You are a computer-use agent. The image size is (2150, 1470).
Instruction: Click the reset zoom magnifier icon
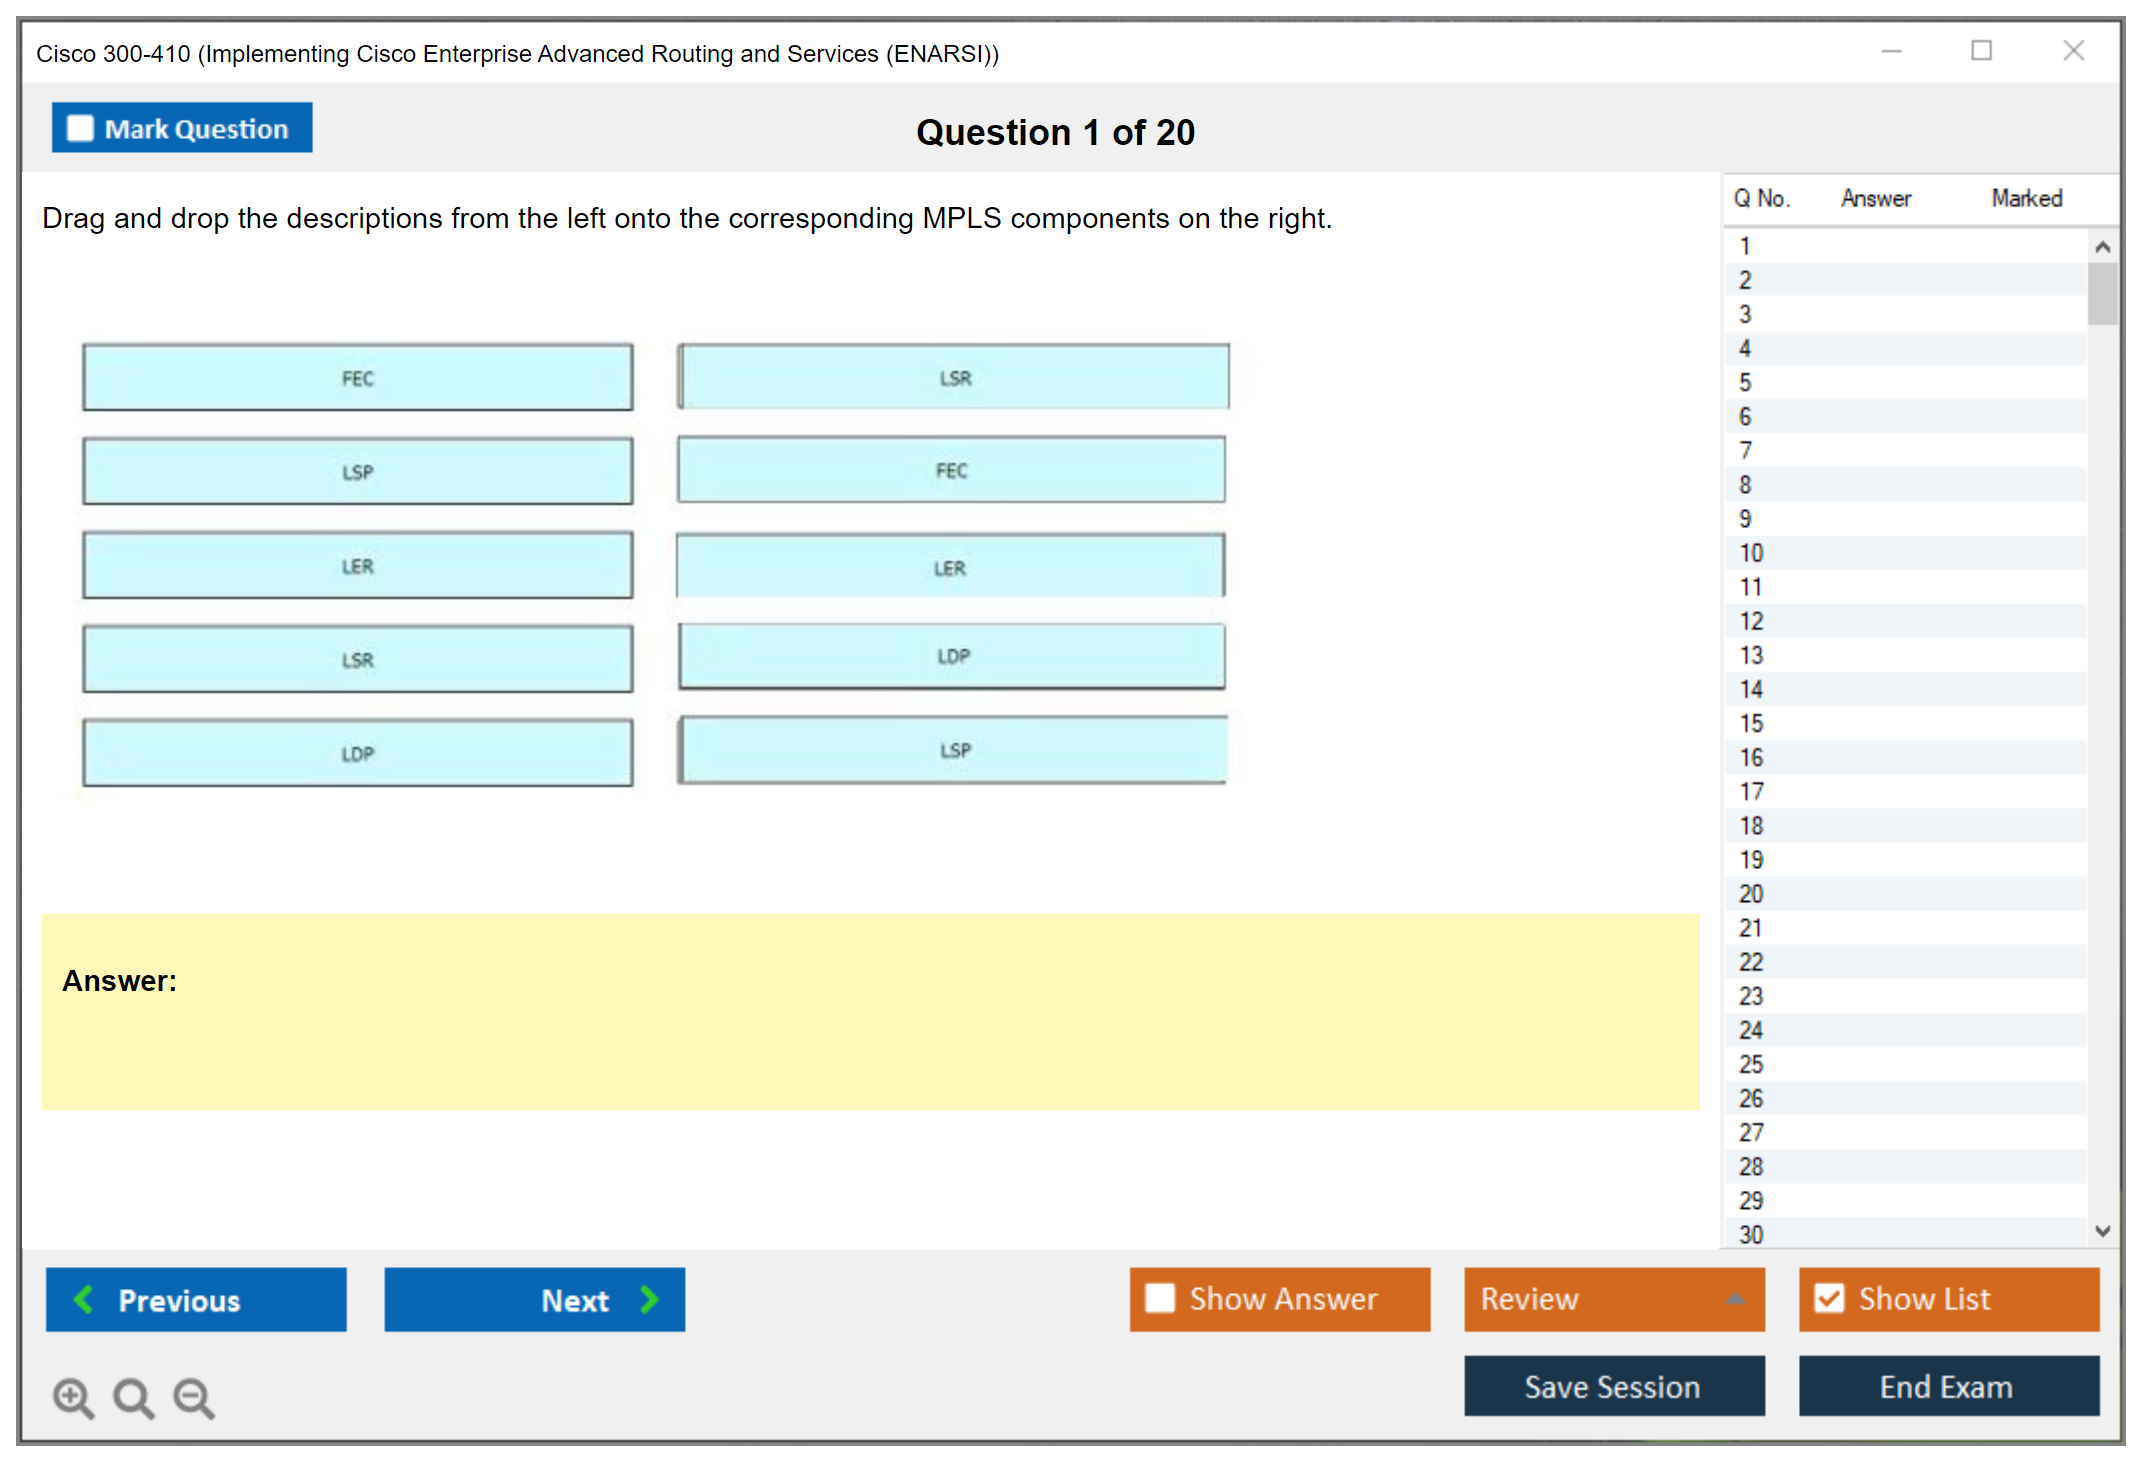tap(132, 1397)
